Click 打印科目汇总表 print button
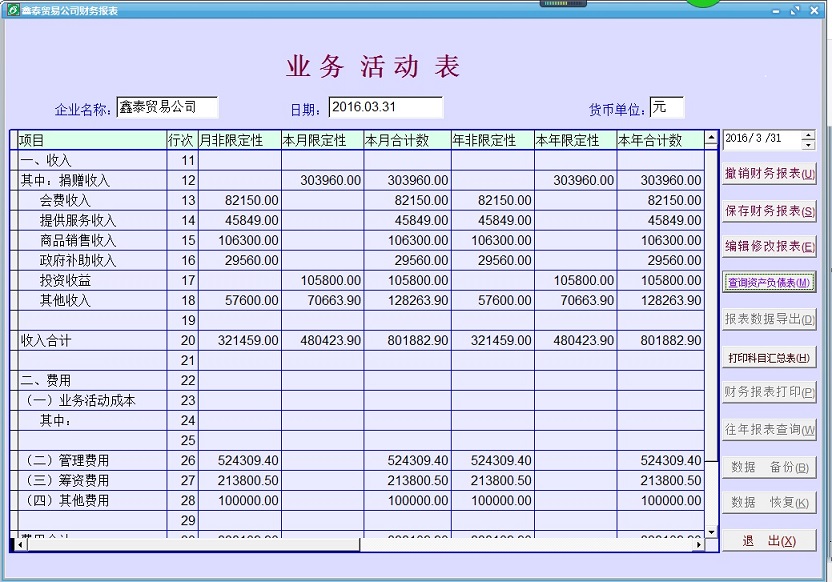Screen dimensions: 832x582 [769, 357]
